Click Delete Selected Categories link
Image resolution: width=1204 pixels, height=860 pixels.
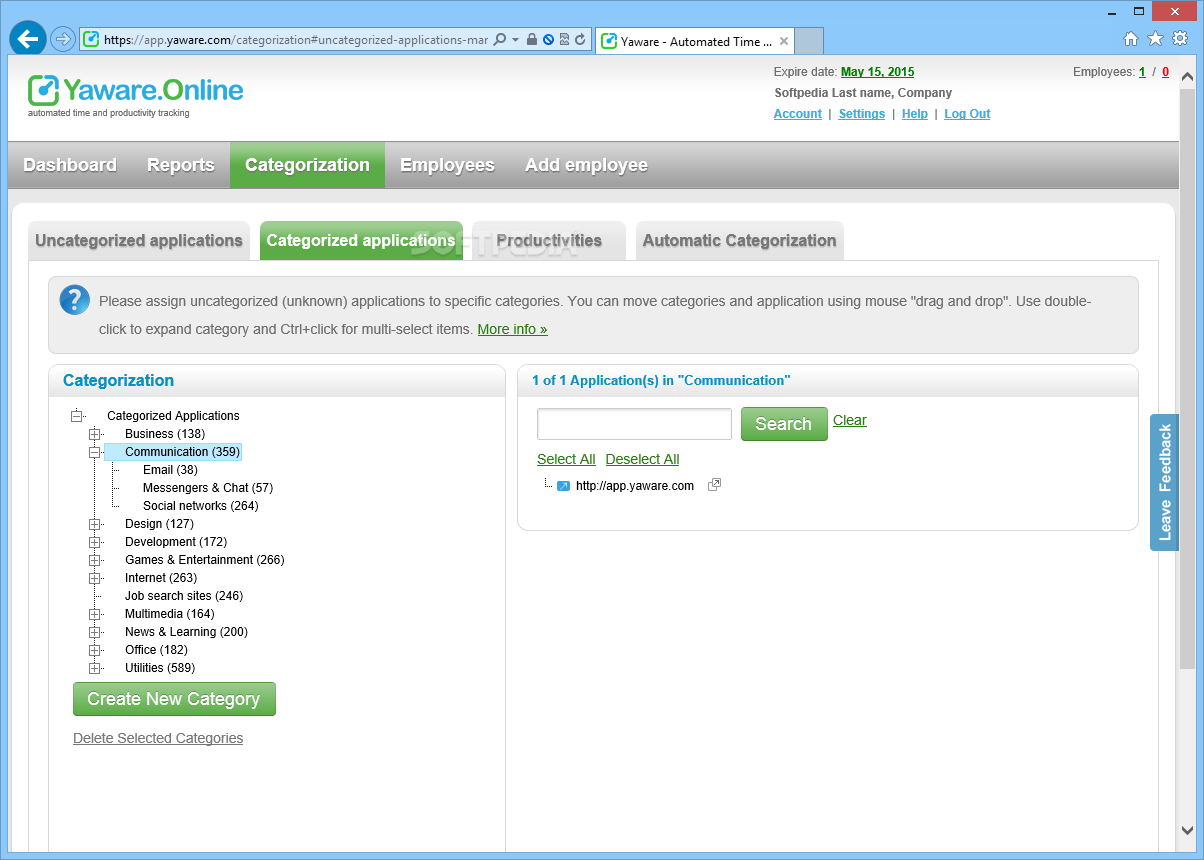(158, 738)
